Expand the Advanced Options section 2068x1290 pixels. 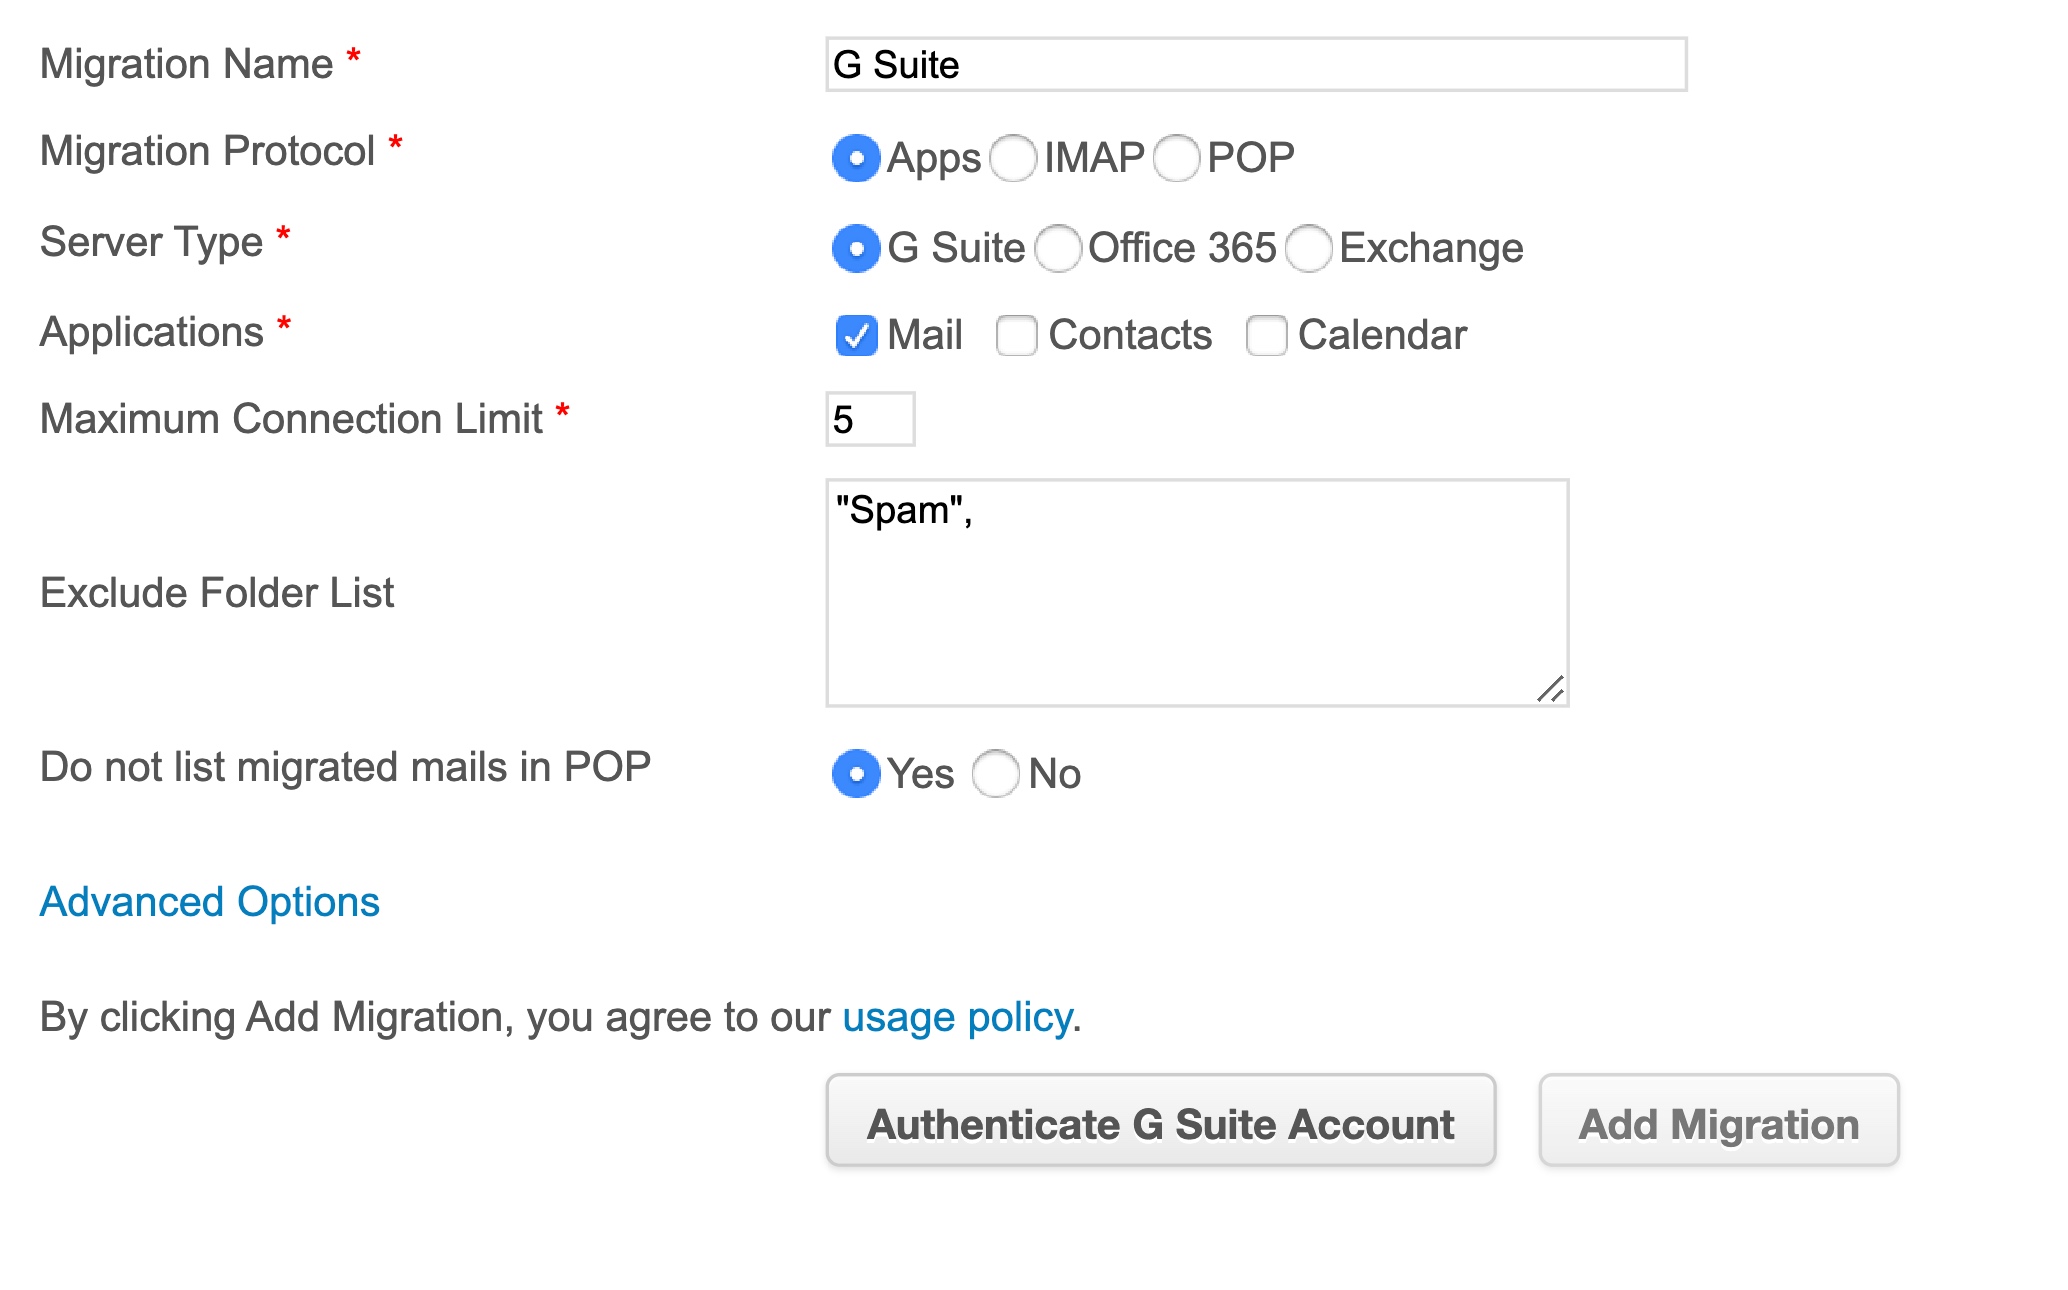coord(210,902)
